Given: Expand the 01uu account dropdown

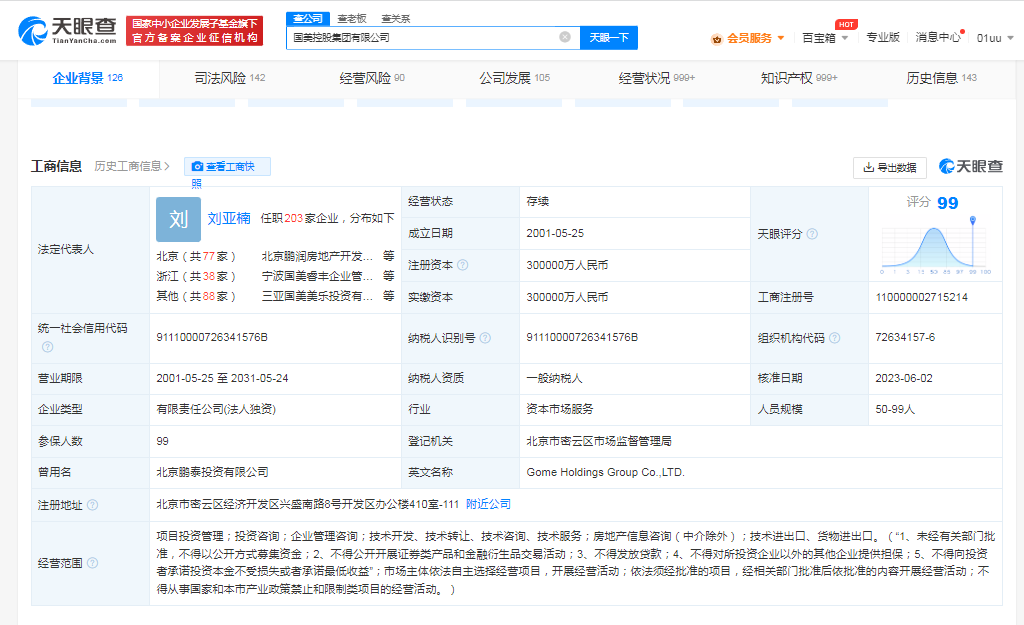Looking at the screenshot, I should (995, 38).
